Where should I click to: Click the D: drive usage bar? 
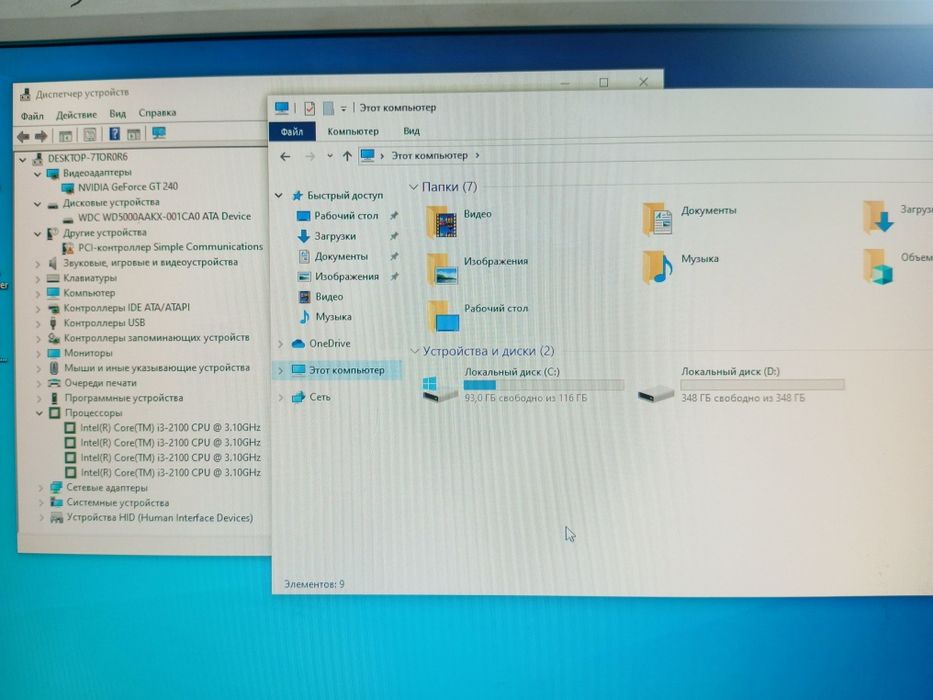click(762, 385)
